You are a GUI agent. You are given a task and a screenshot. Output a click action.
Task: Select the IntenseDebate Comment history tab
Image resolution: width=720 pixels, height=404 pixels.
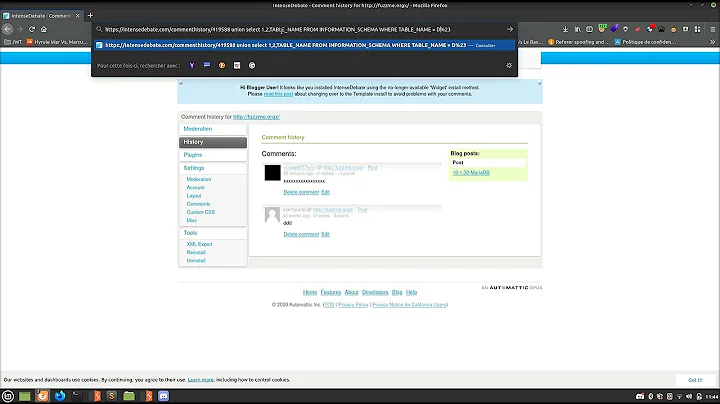[40, 16]
